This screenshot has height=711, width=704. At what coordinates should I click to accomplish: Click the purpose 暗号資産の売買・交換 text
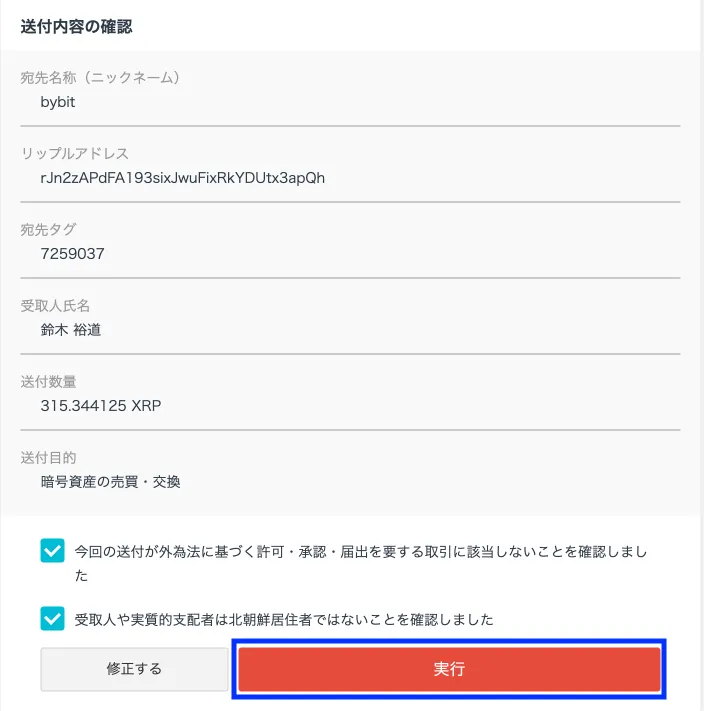[x=110, y=482]
